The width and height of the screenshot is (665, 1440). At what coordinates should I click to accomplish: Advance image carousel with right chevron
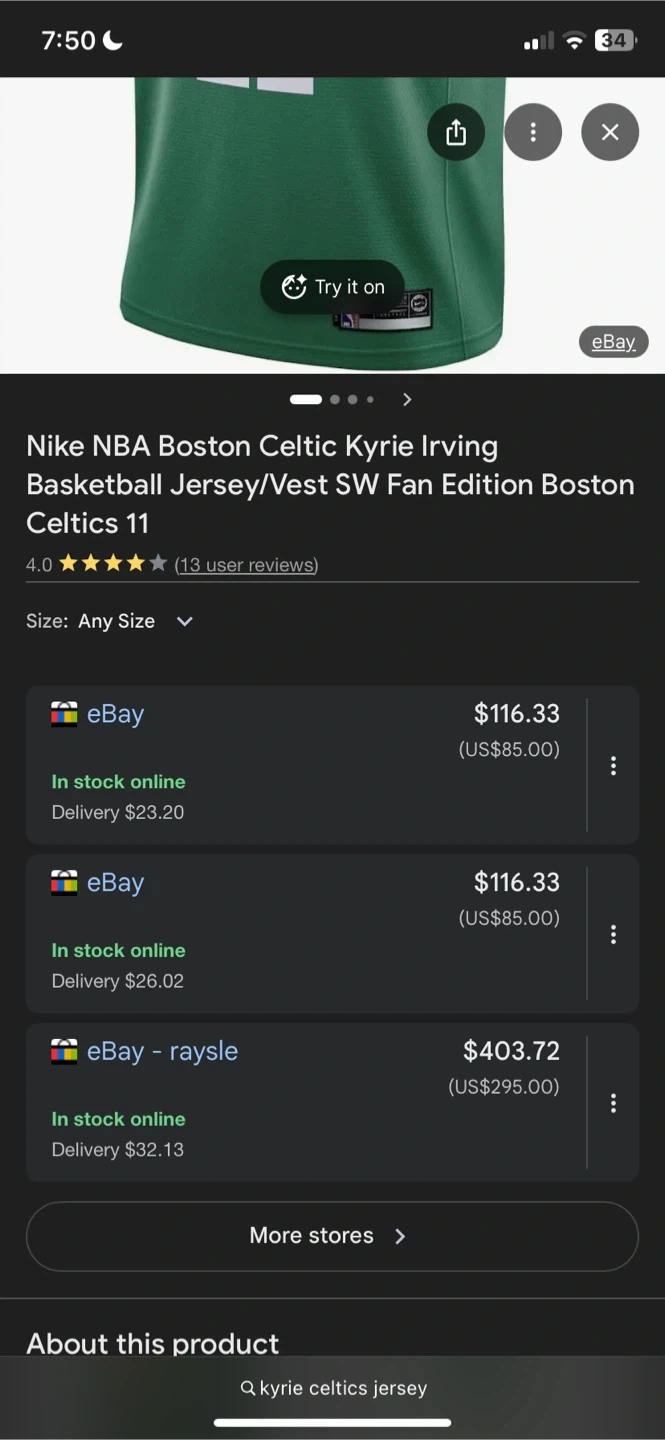pos(407,400)
